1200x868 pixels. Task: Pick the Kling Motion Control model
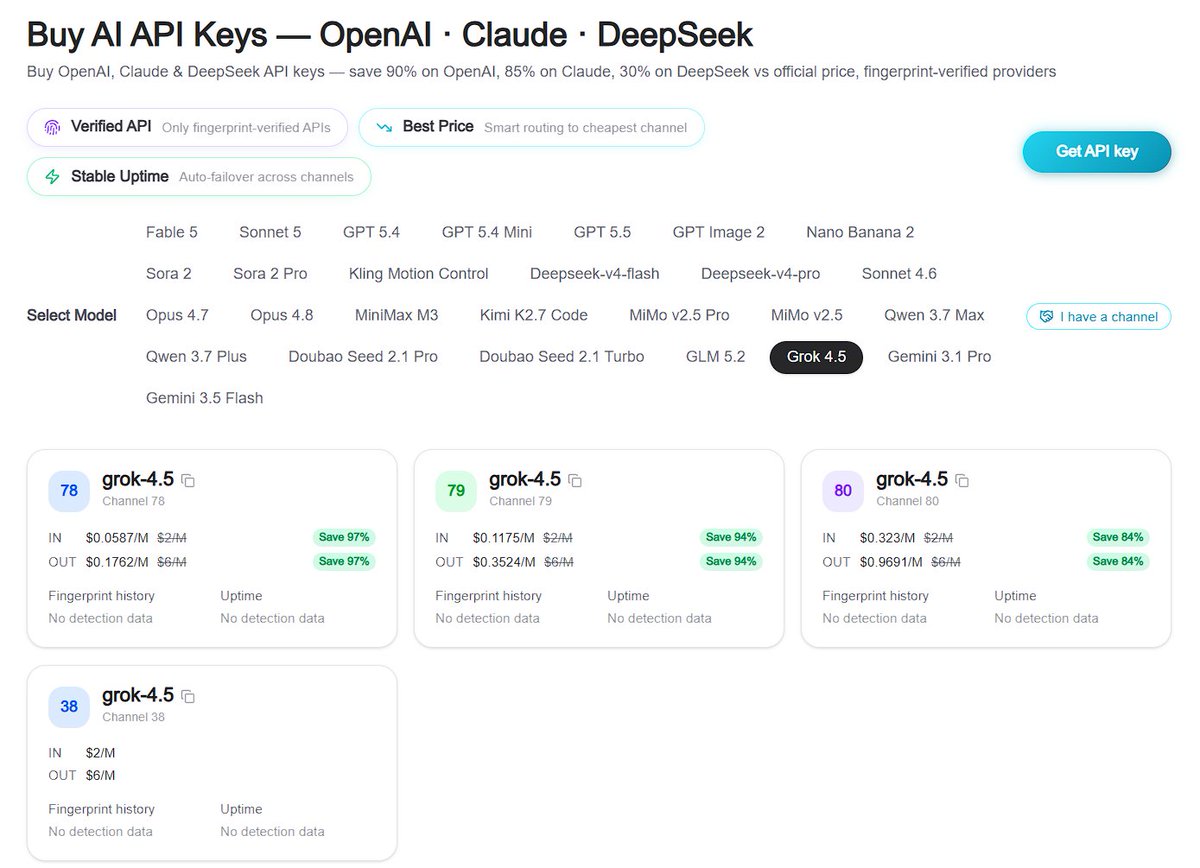pyautogui.click(x=419, y=274)
